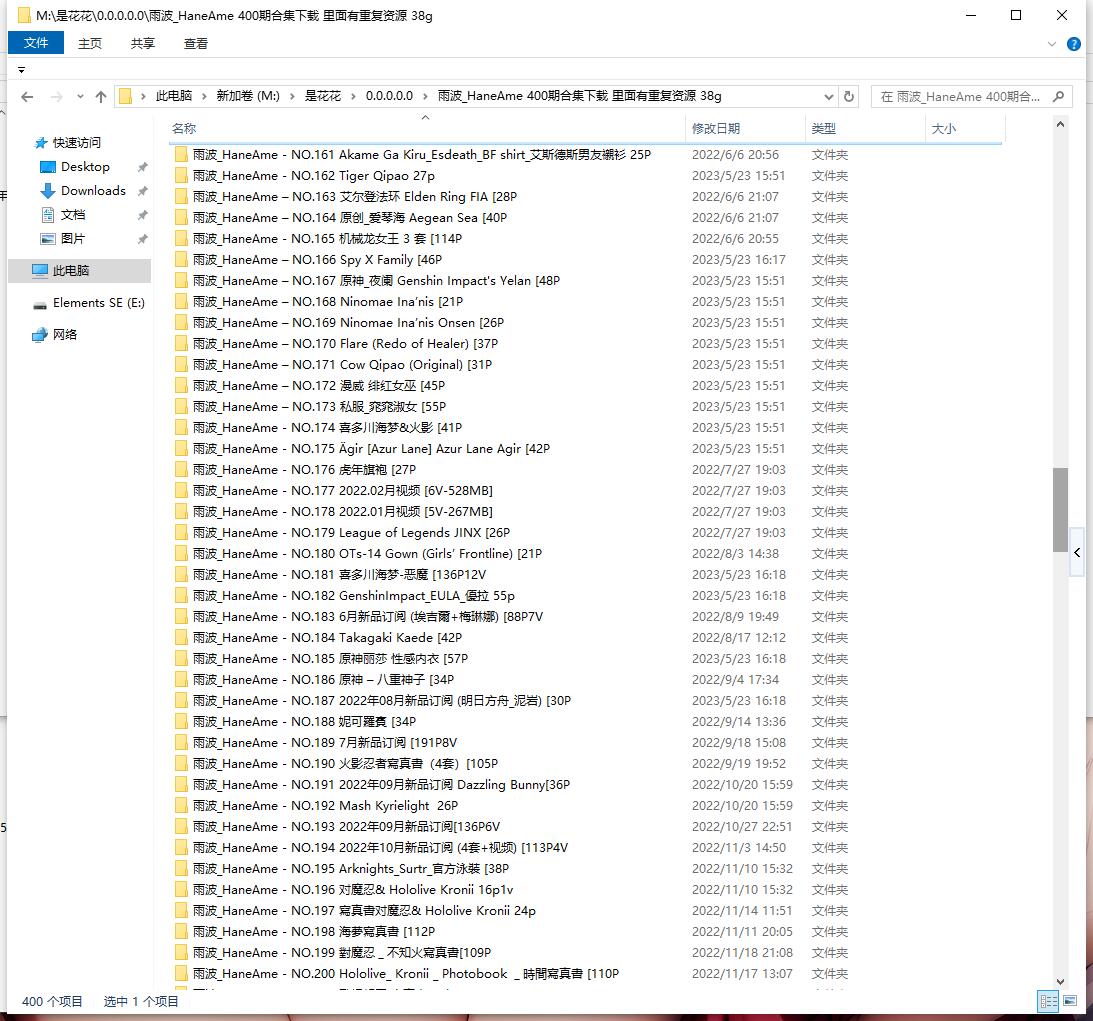
Task: Open 网络 in the navigation pane
Action: click(x=65, y=335)
